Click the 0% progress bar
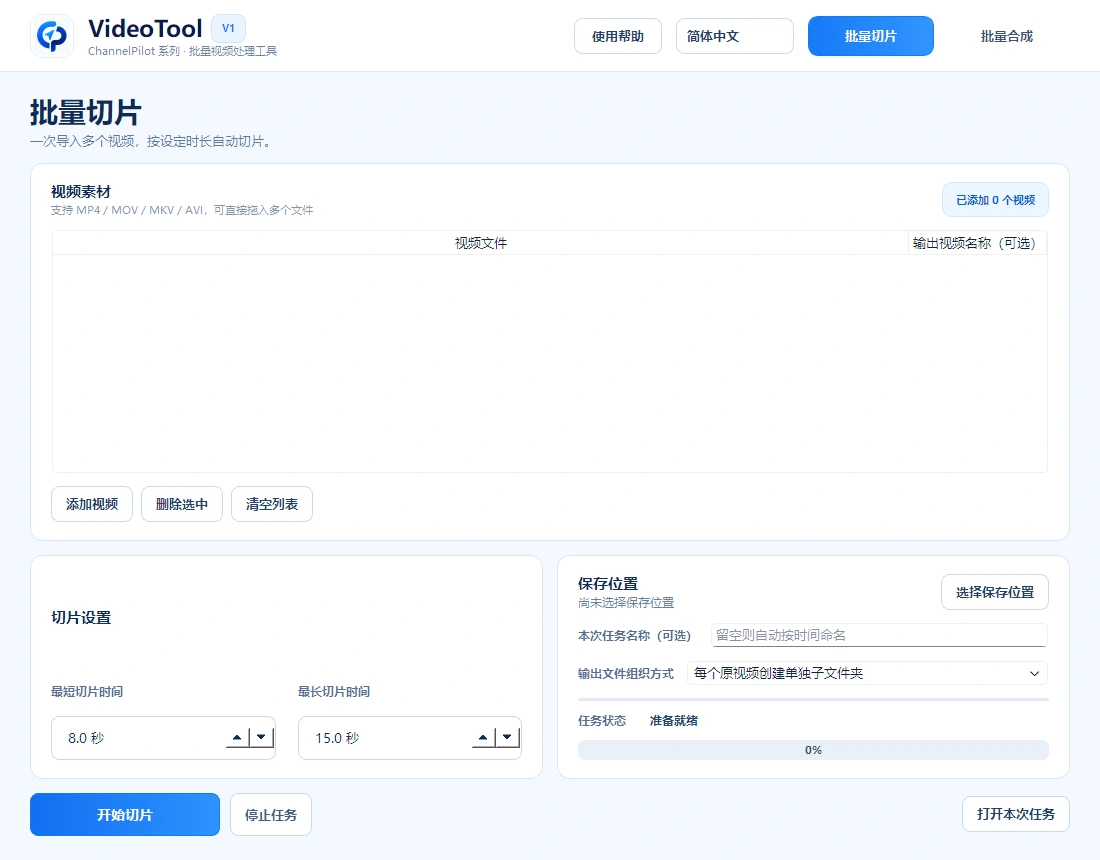The width and height of the screenshot is (1100, 860). [x=813, y=750]
